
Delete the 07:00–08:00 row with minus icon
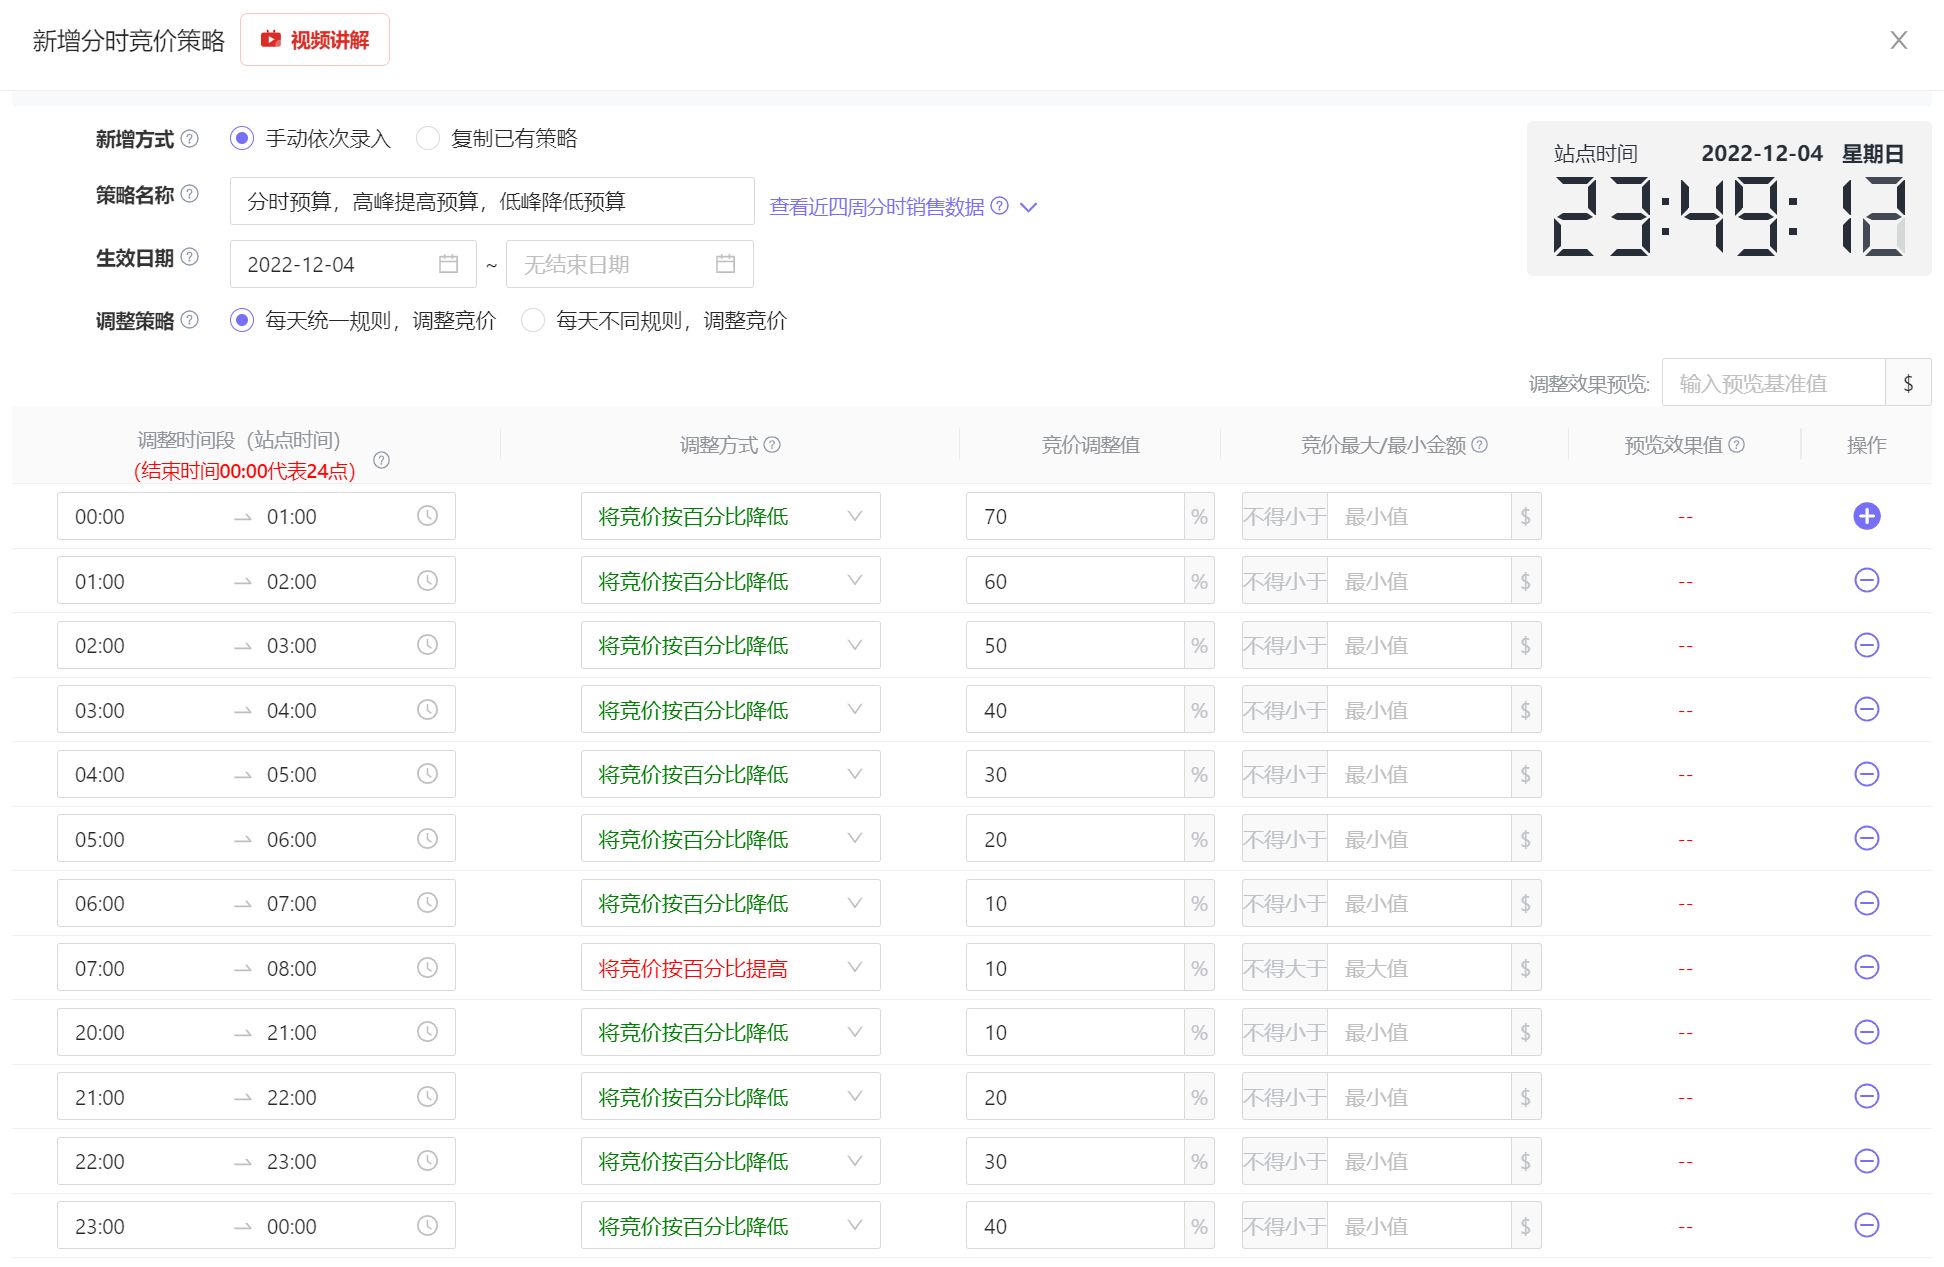click(x=1866, y=968)
